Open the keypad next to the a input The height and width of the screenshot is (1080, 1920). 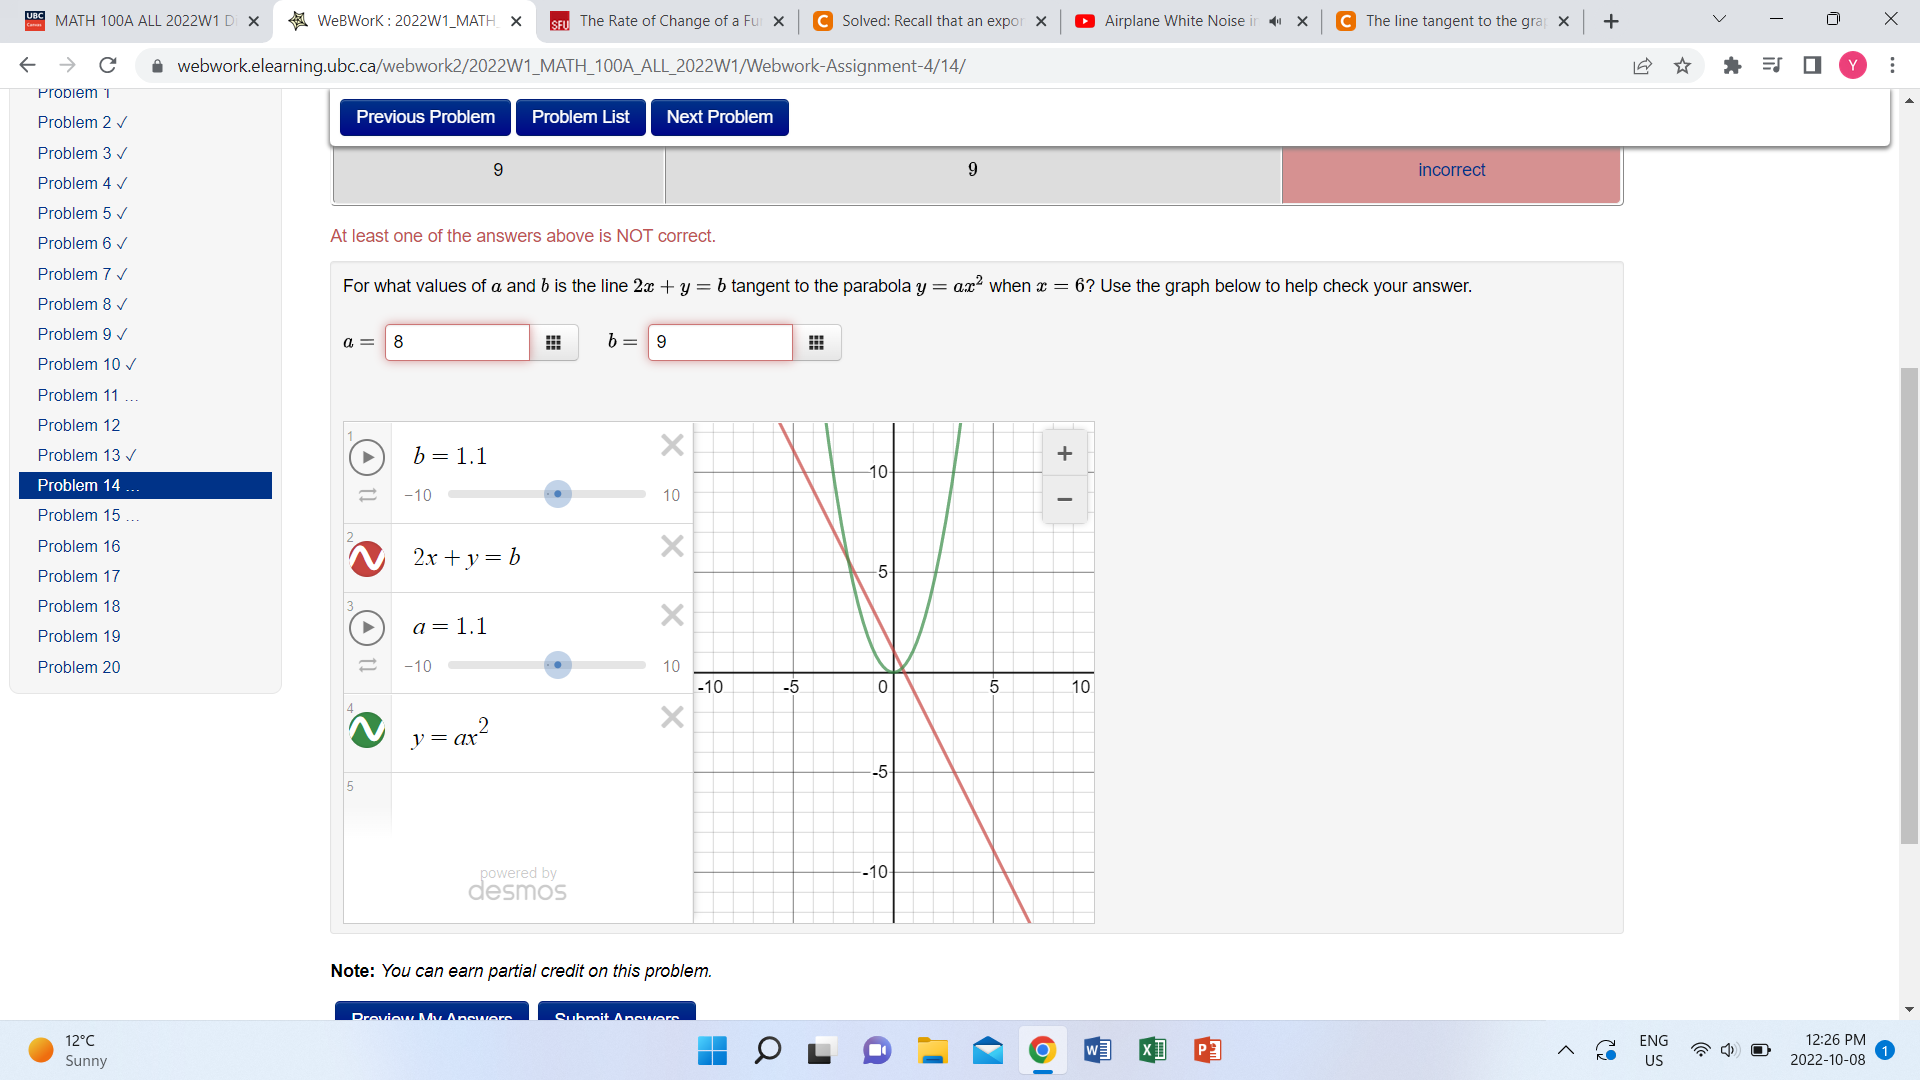(x=554, y=342)
